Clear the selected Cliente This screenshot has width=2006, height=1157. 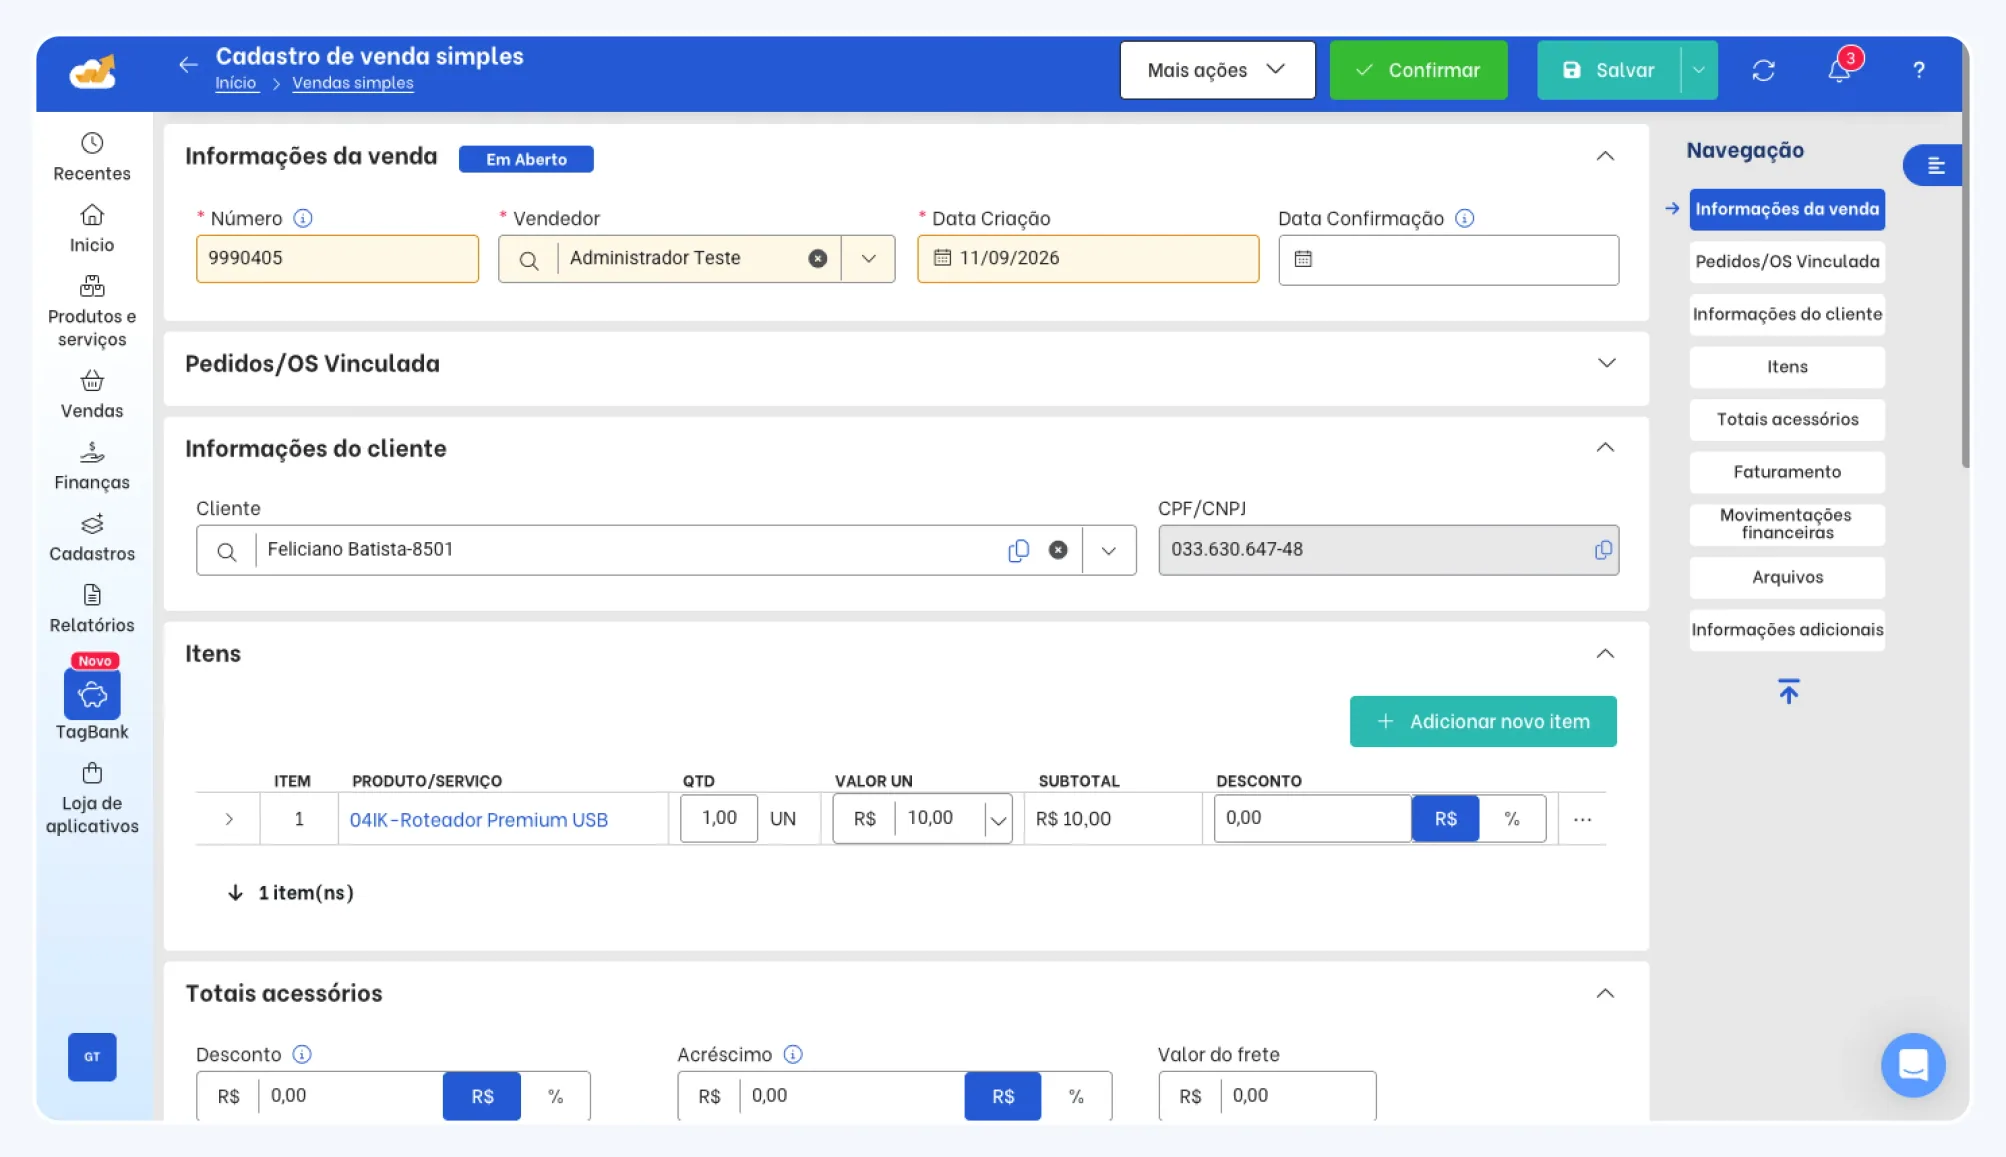pyautogui.click(x=1058, y=550)
